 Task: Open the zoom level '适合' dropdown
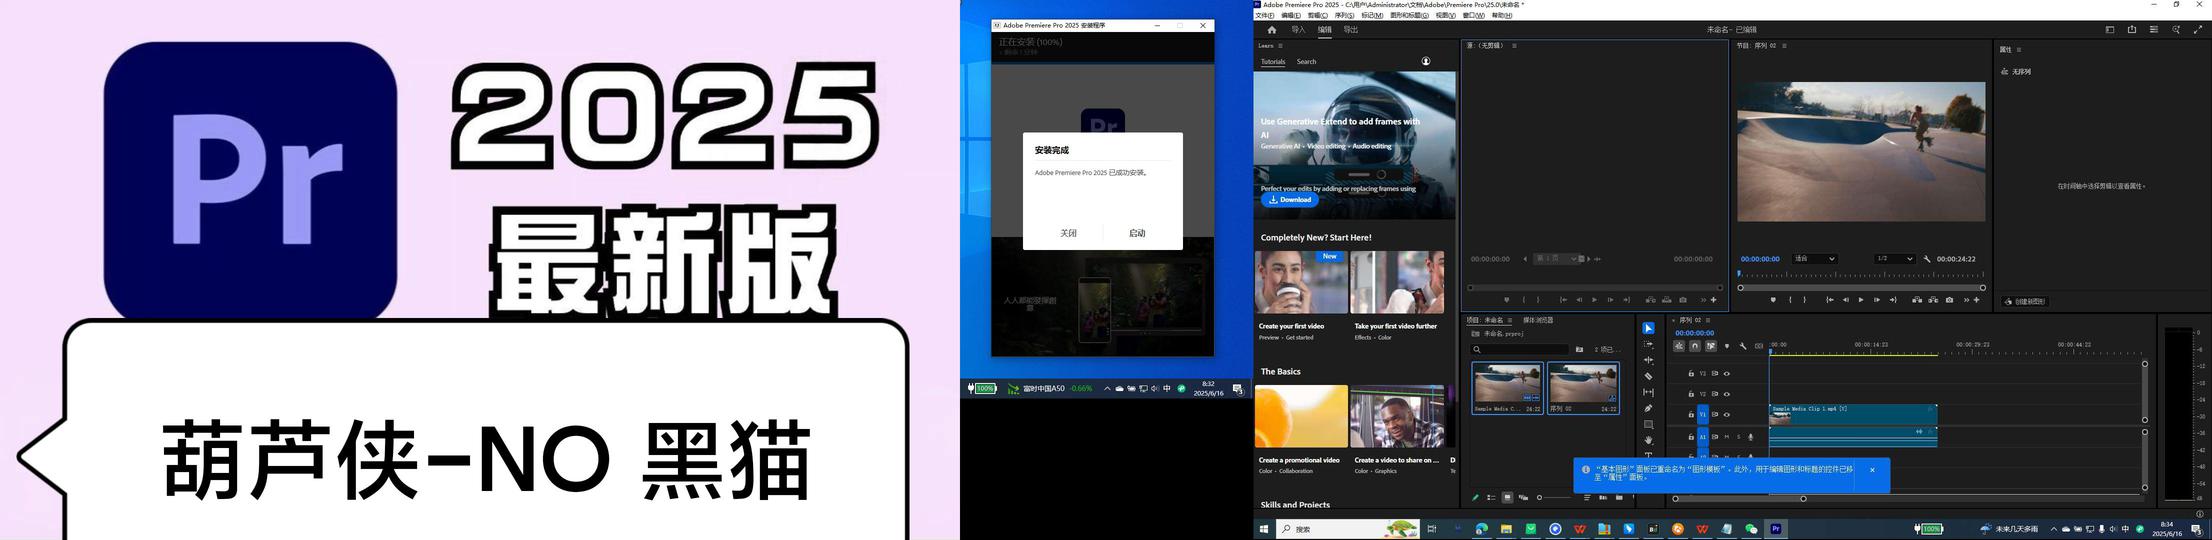click(x=1814, y=259)
